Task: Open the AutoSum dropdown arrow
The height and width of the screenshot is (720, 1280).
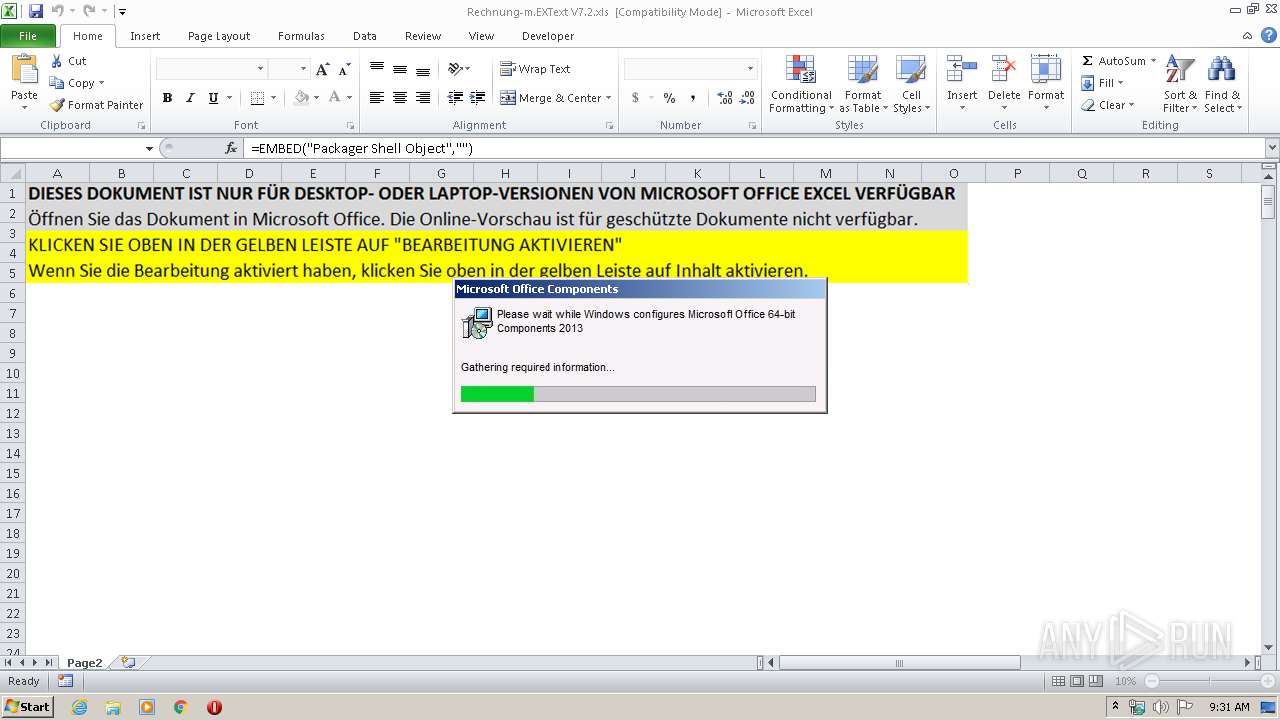Action: (x=1153, y=61)
